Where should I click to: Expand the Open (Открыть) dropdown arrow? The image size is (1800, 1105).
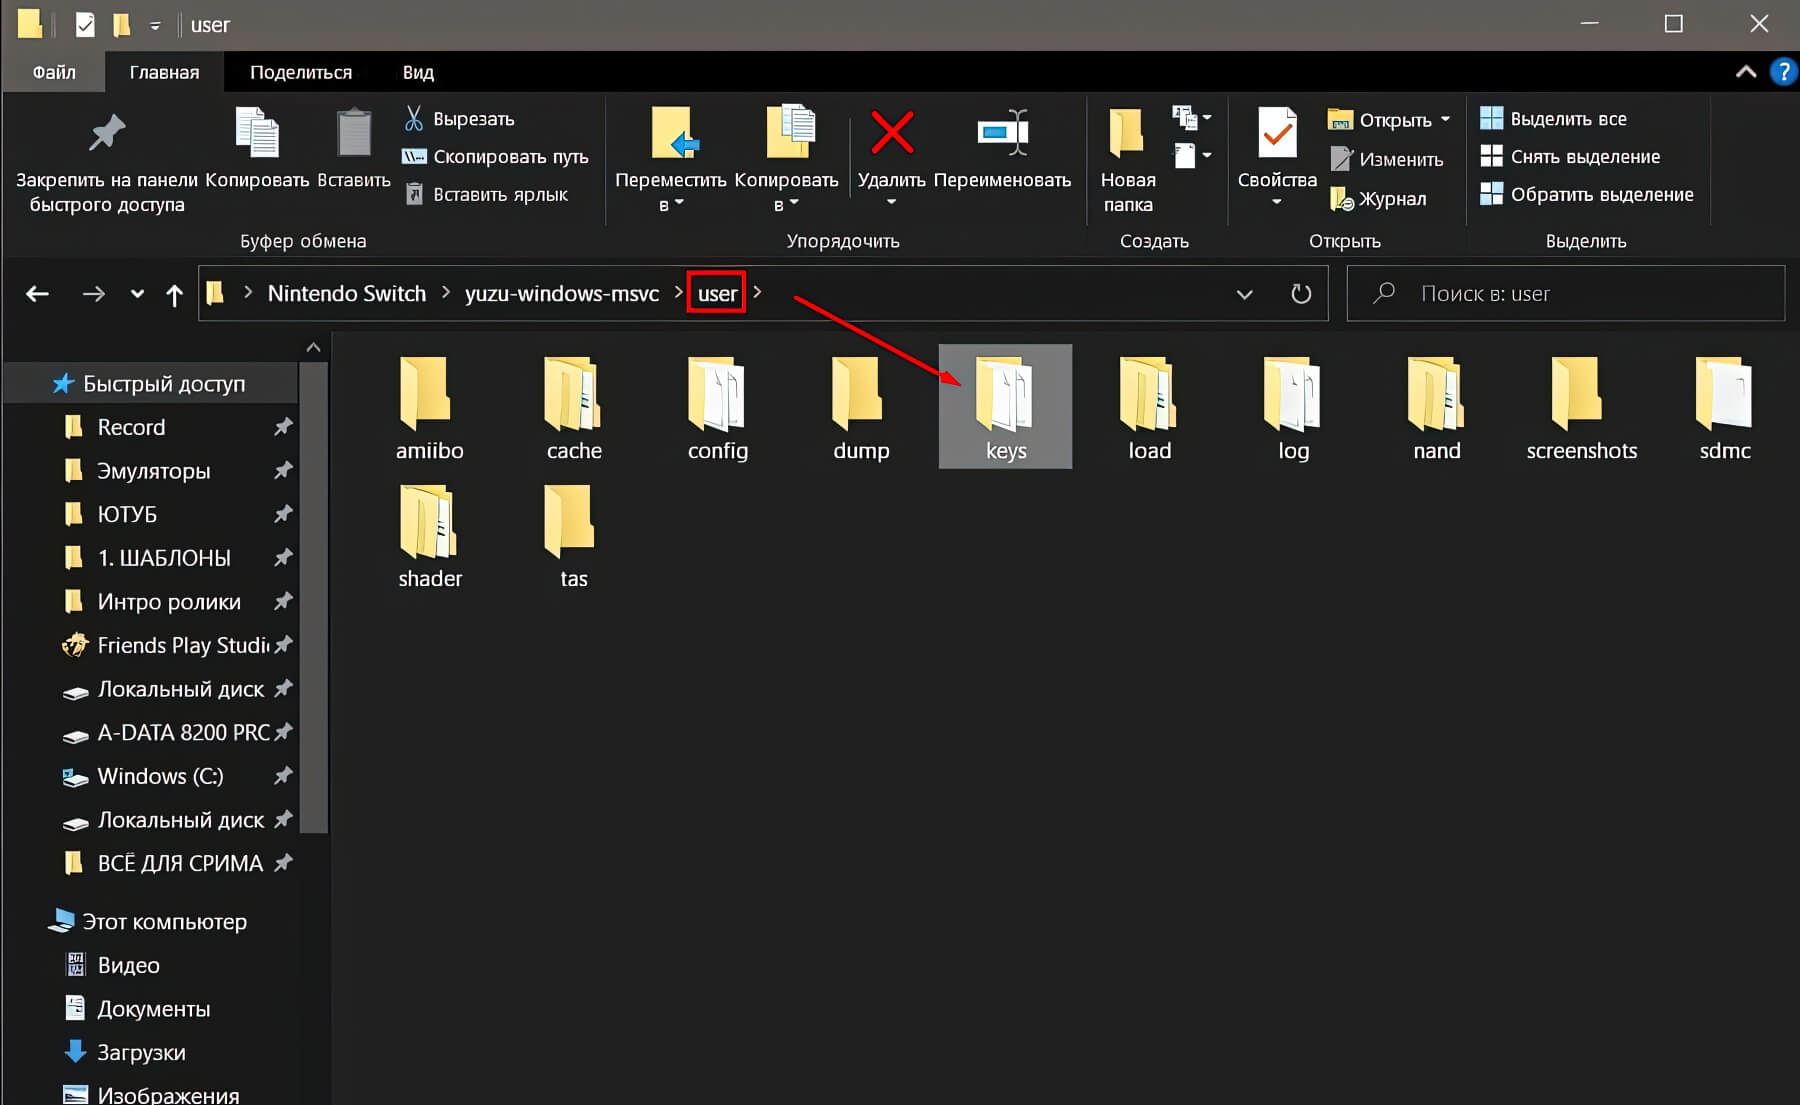point(1446,119)
